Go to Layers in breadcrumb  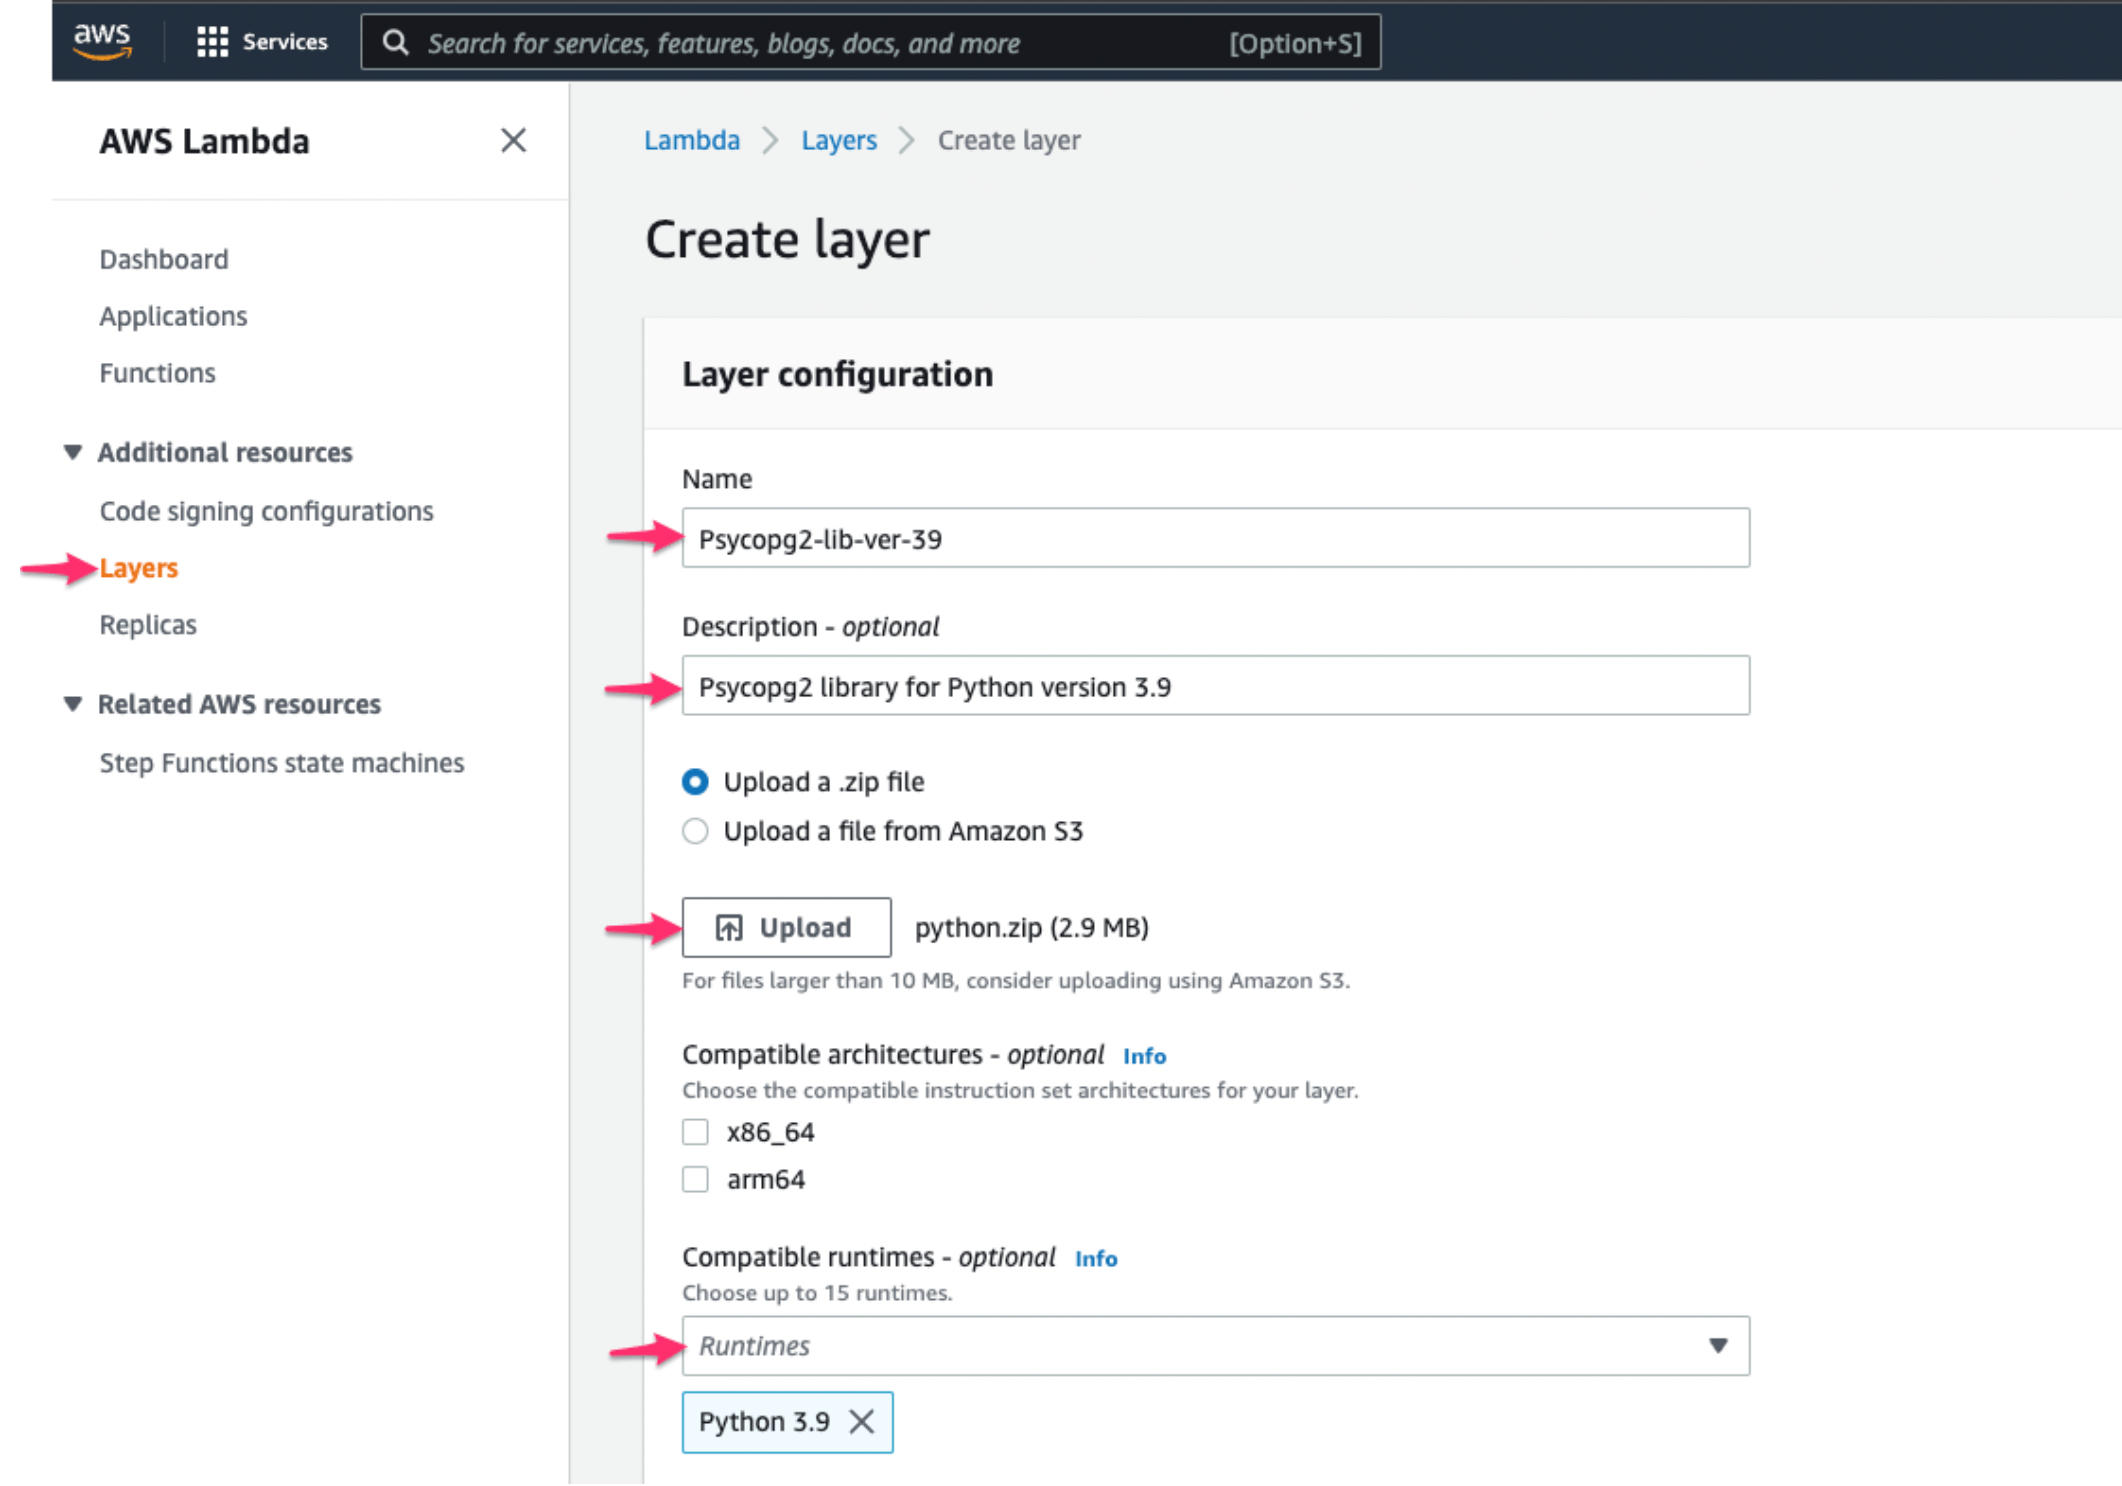[x=838, y=140]
